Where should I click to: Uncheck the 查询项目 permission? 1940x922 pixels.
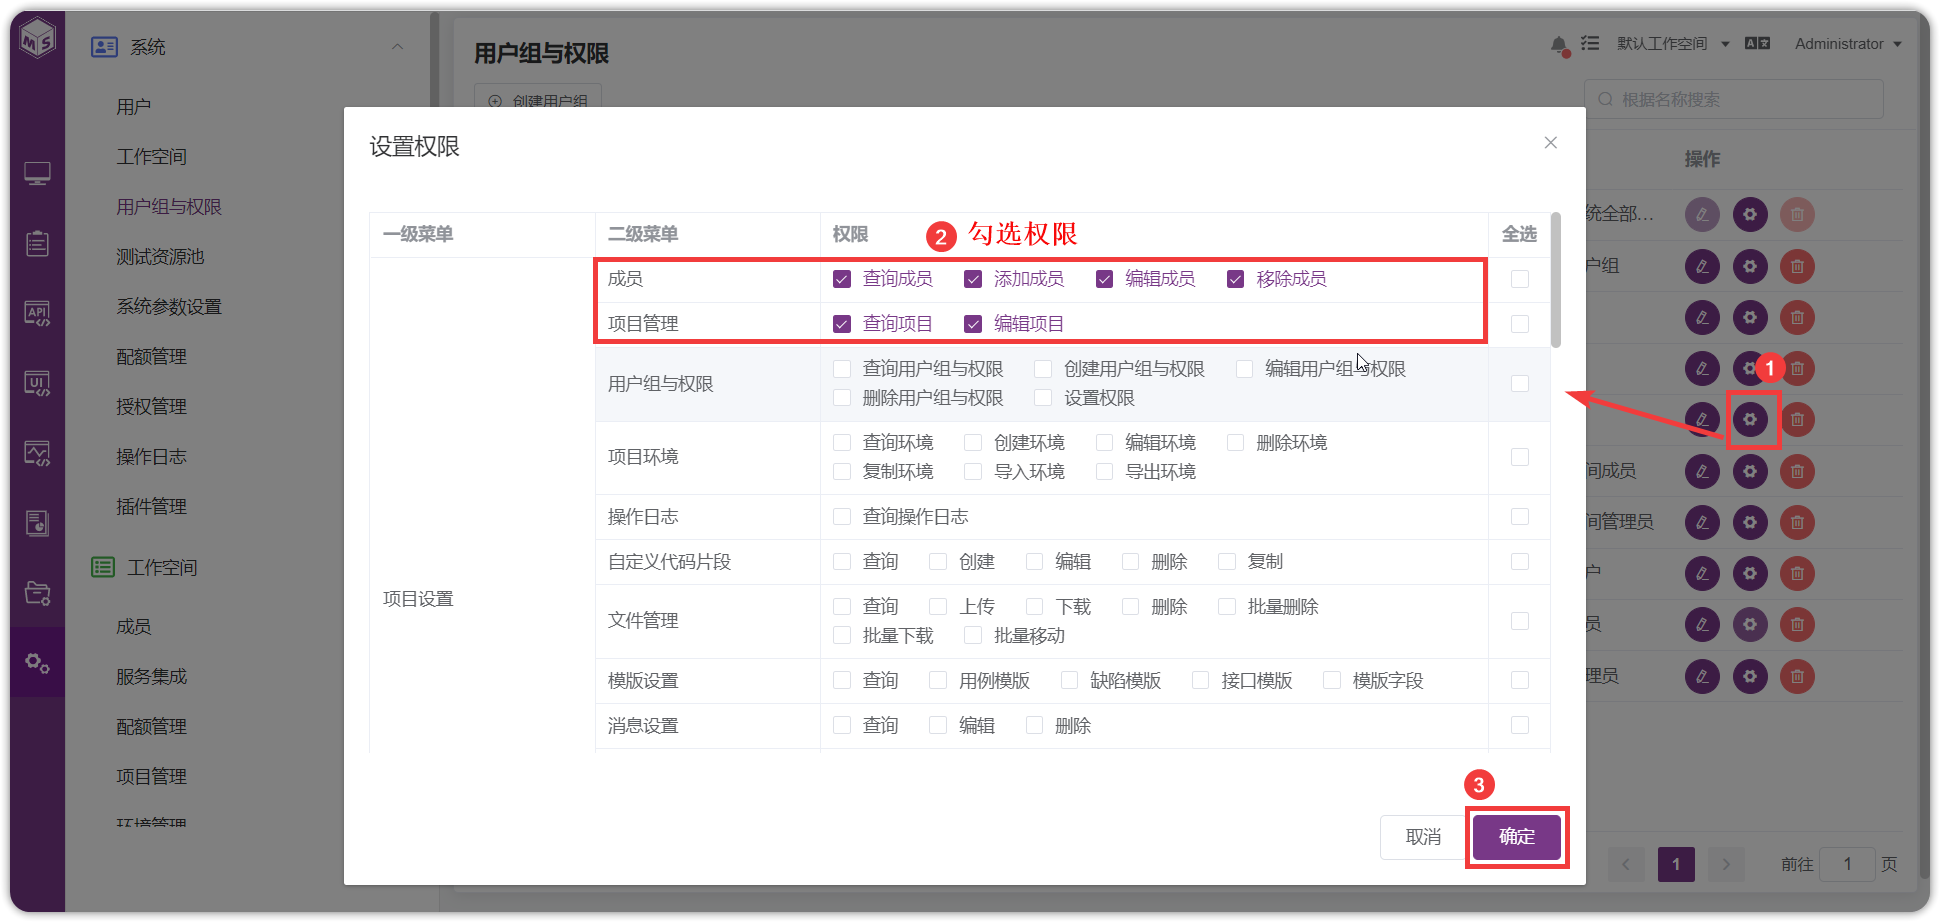pyautogui.click(x=842, y=324)
